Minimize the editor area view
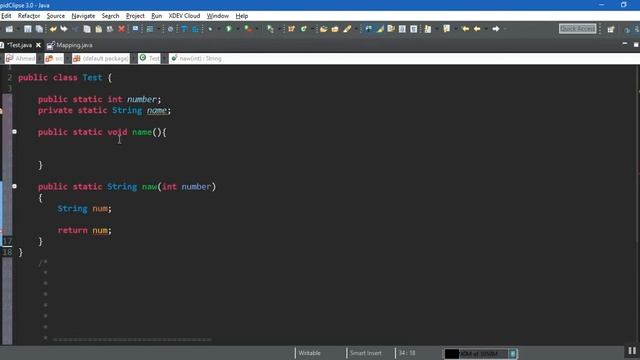 tap(624, 44)
